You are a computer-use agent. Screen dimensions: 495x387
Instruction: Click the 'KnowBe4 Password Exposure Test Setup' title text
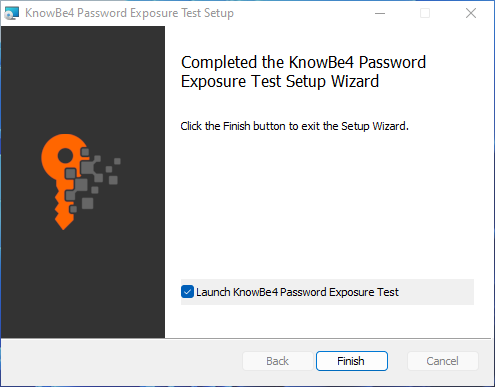129,13
